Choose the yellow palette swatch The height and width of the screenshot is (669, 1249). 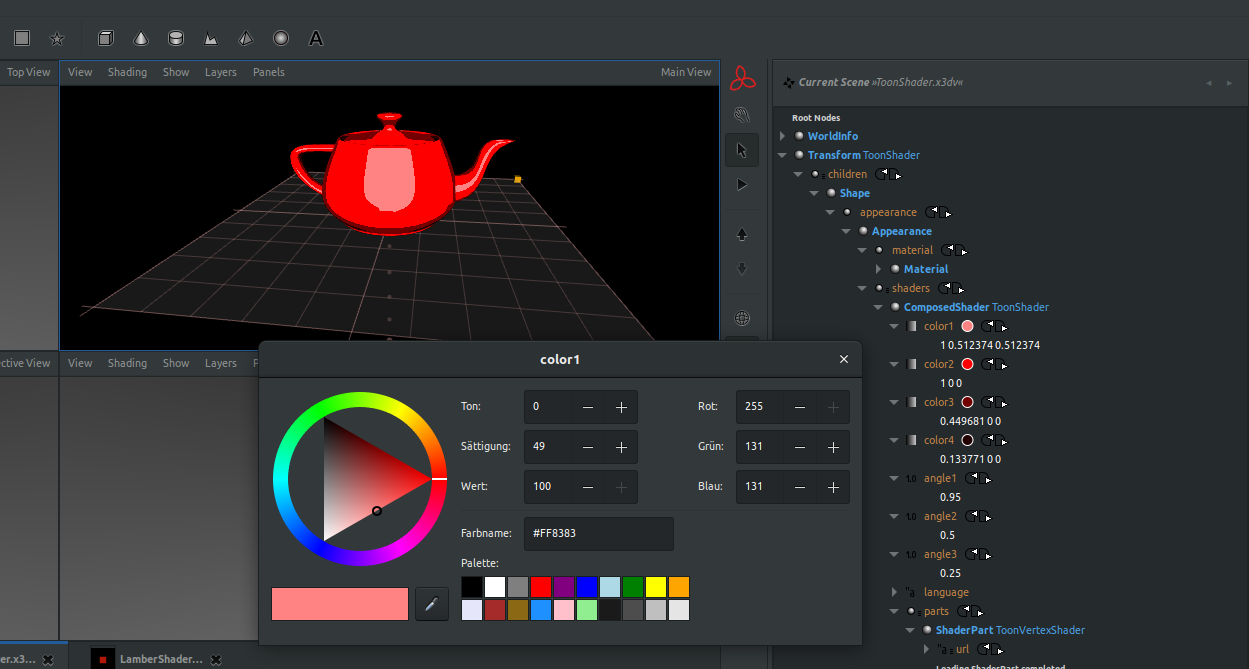click(655, 587)
